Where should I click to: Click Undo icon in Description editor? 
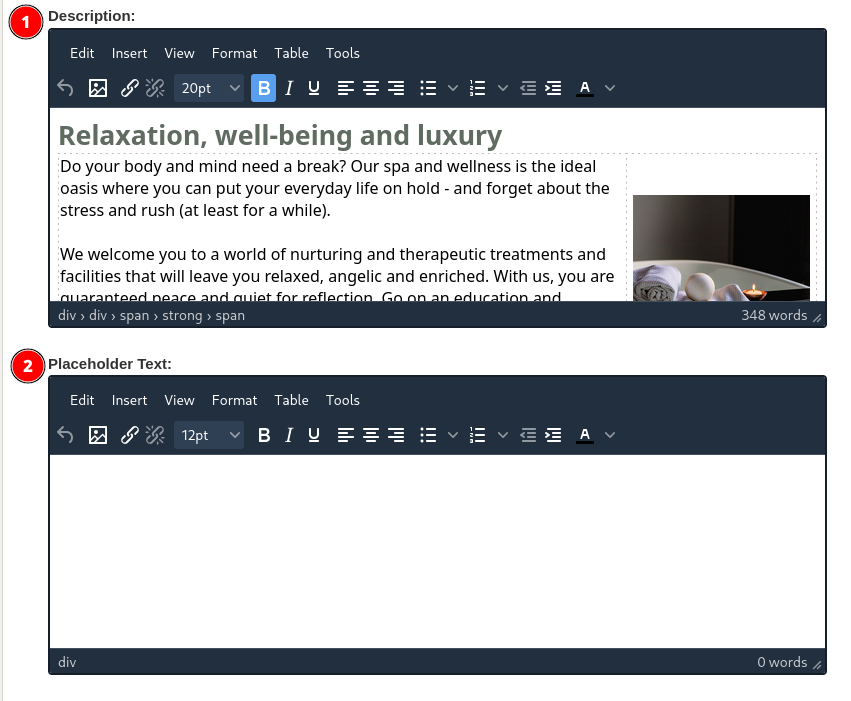65,88
